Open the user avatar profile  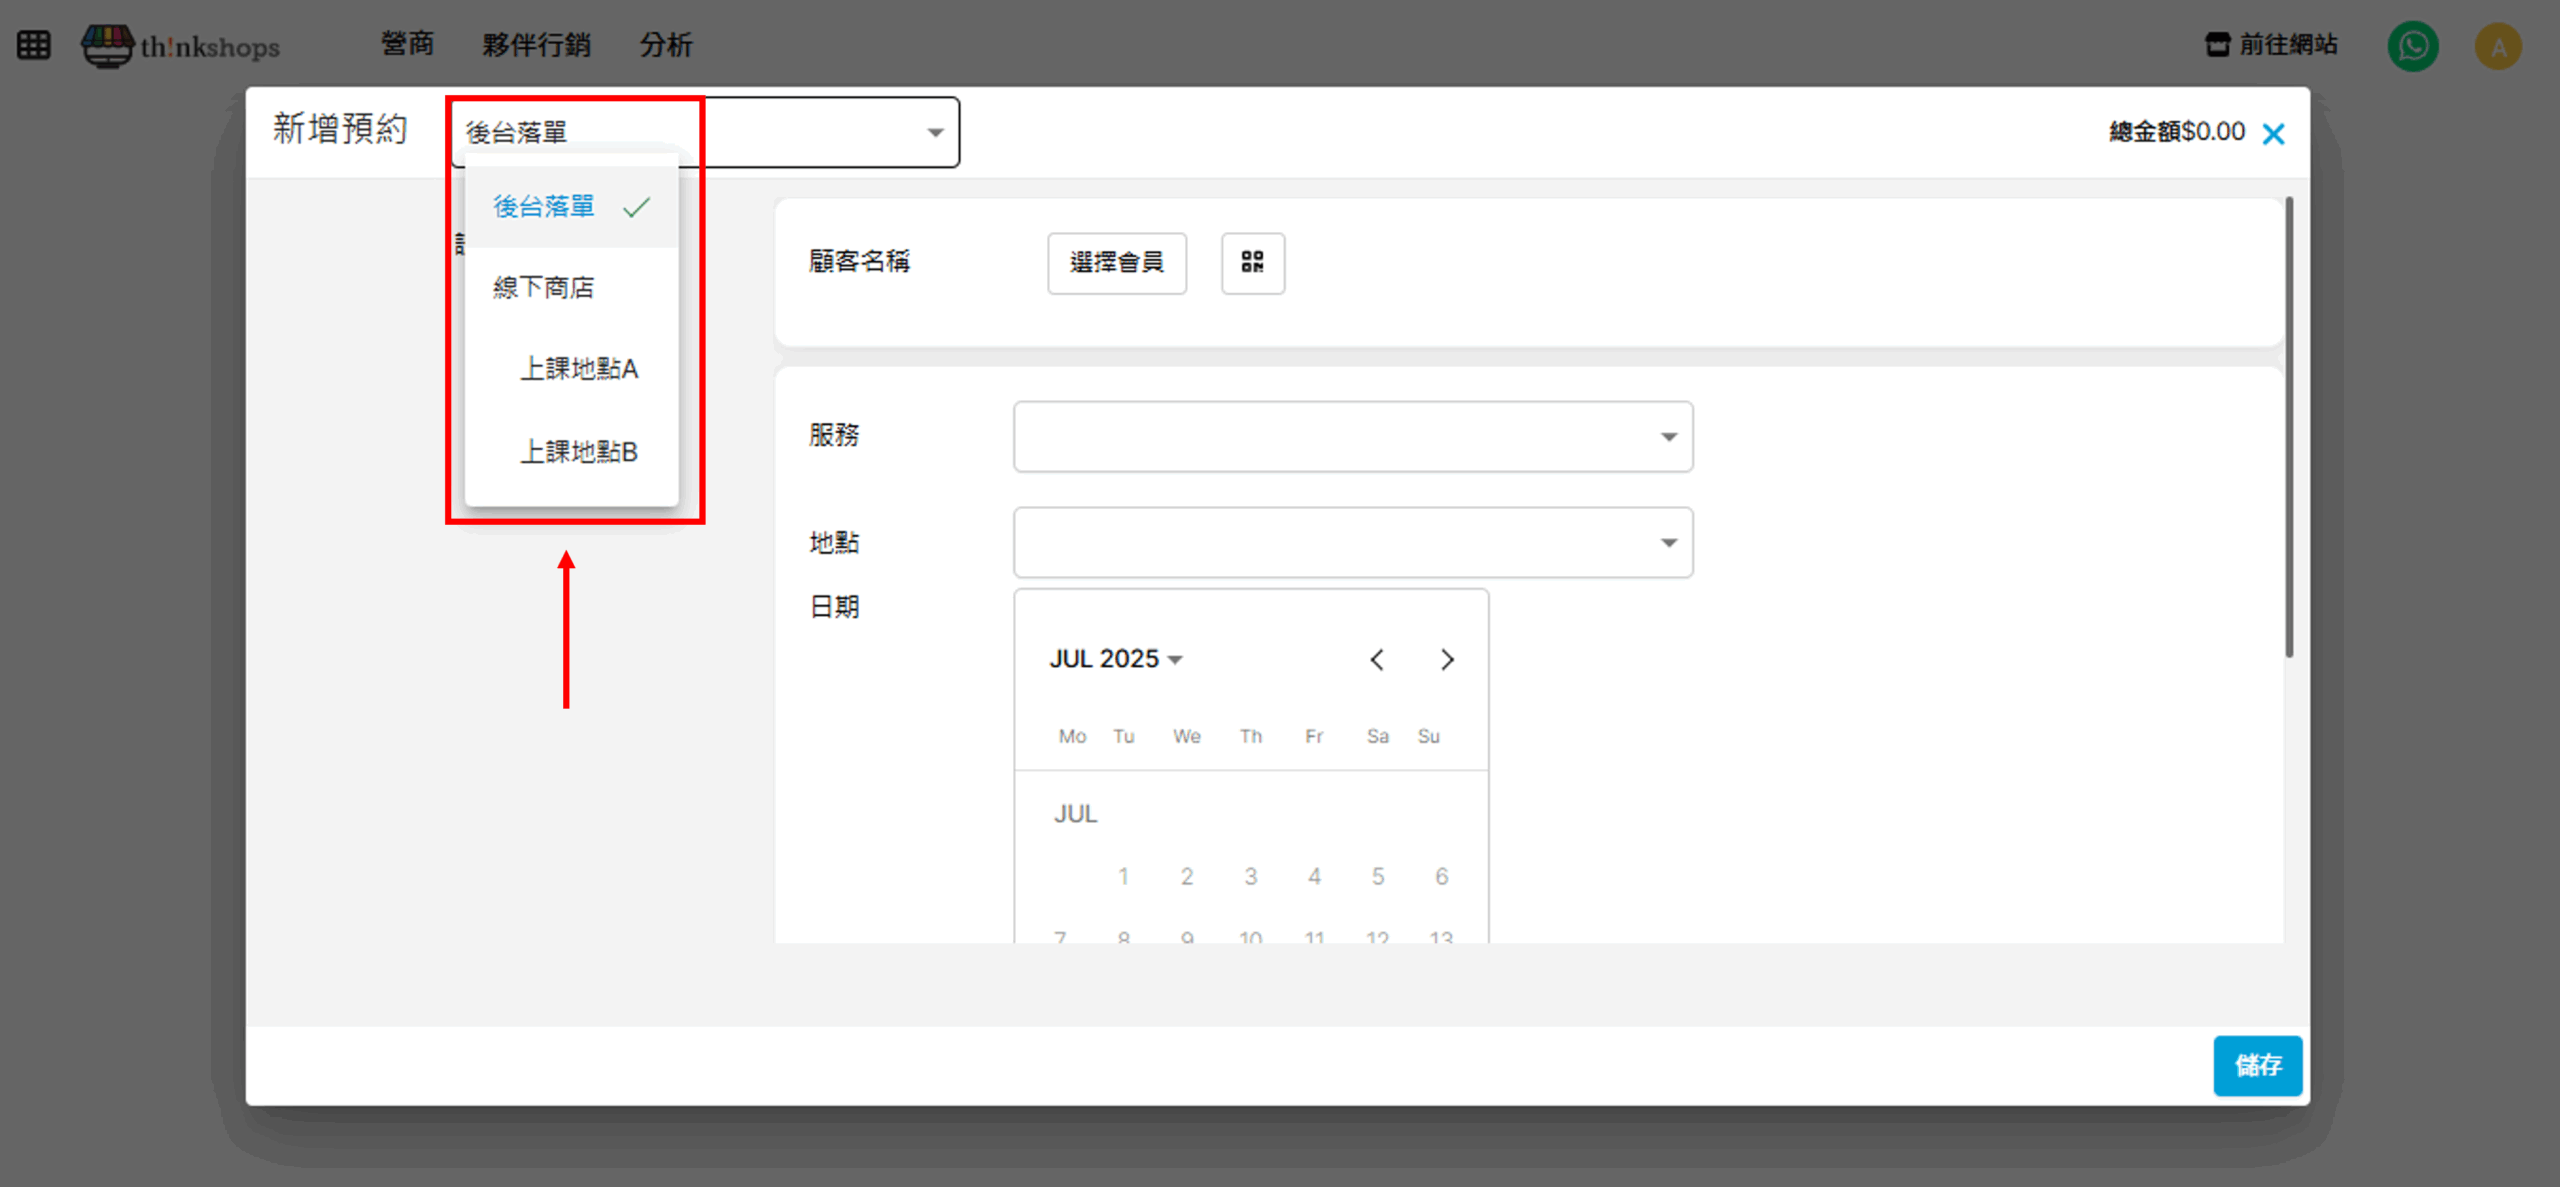2497,46
